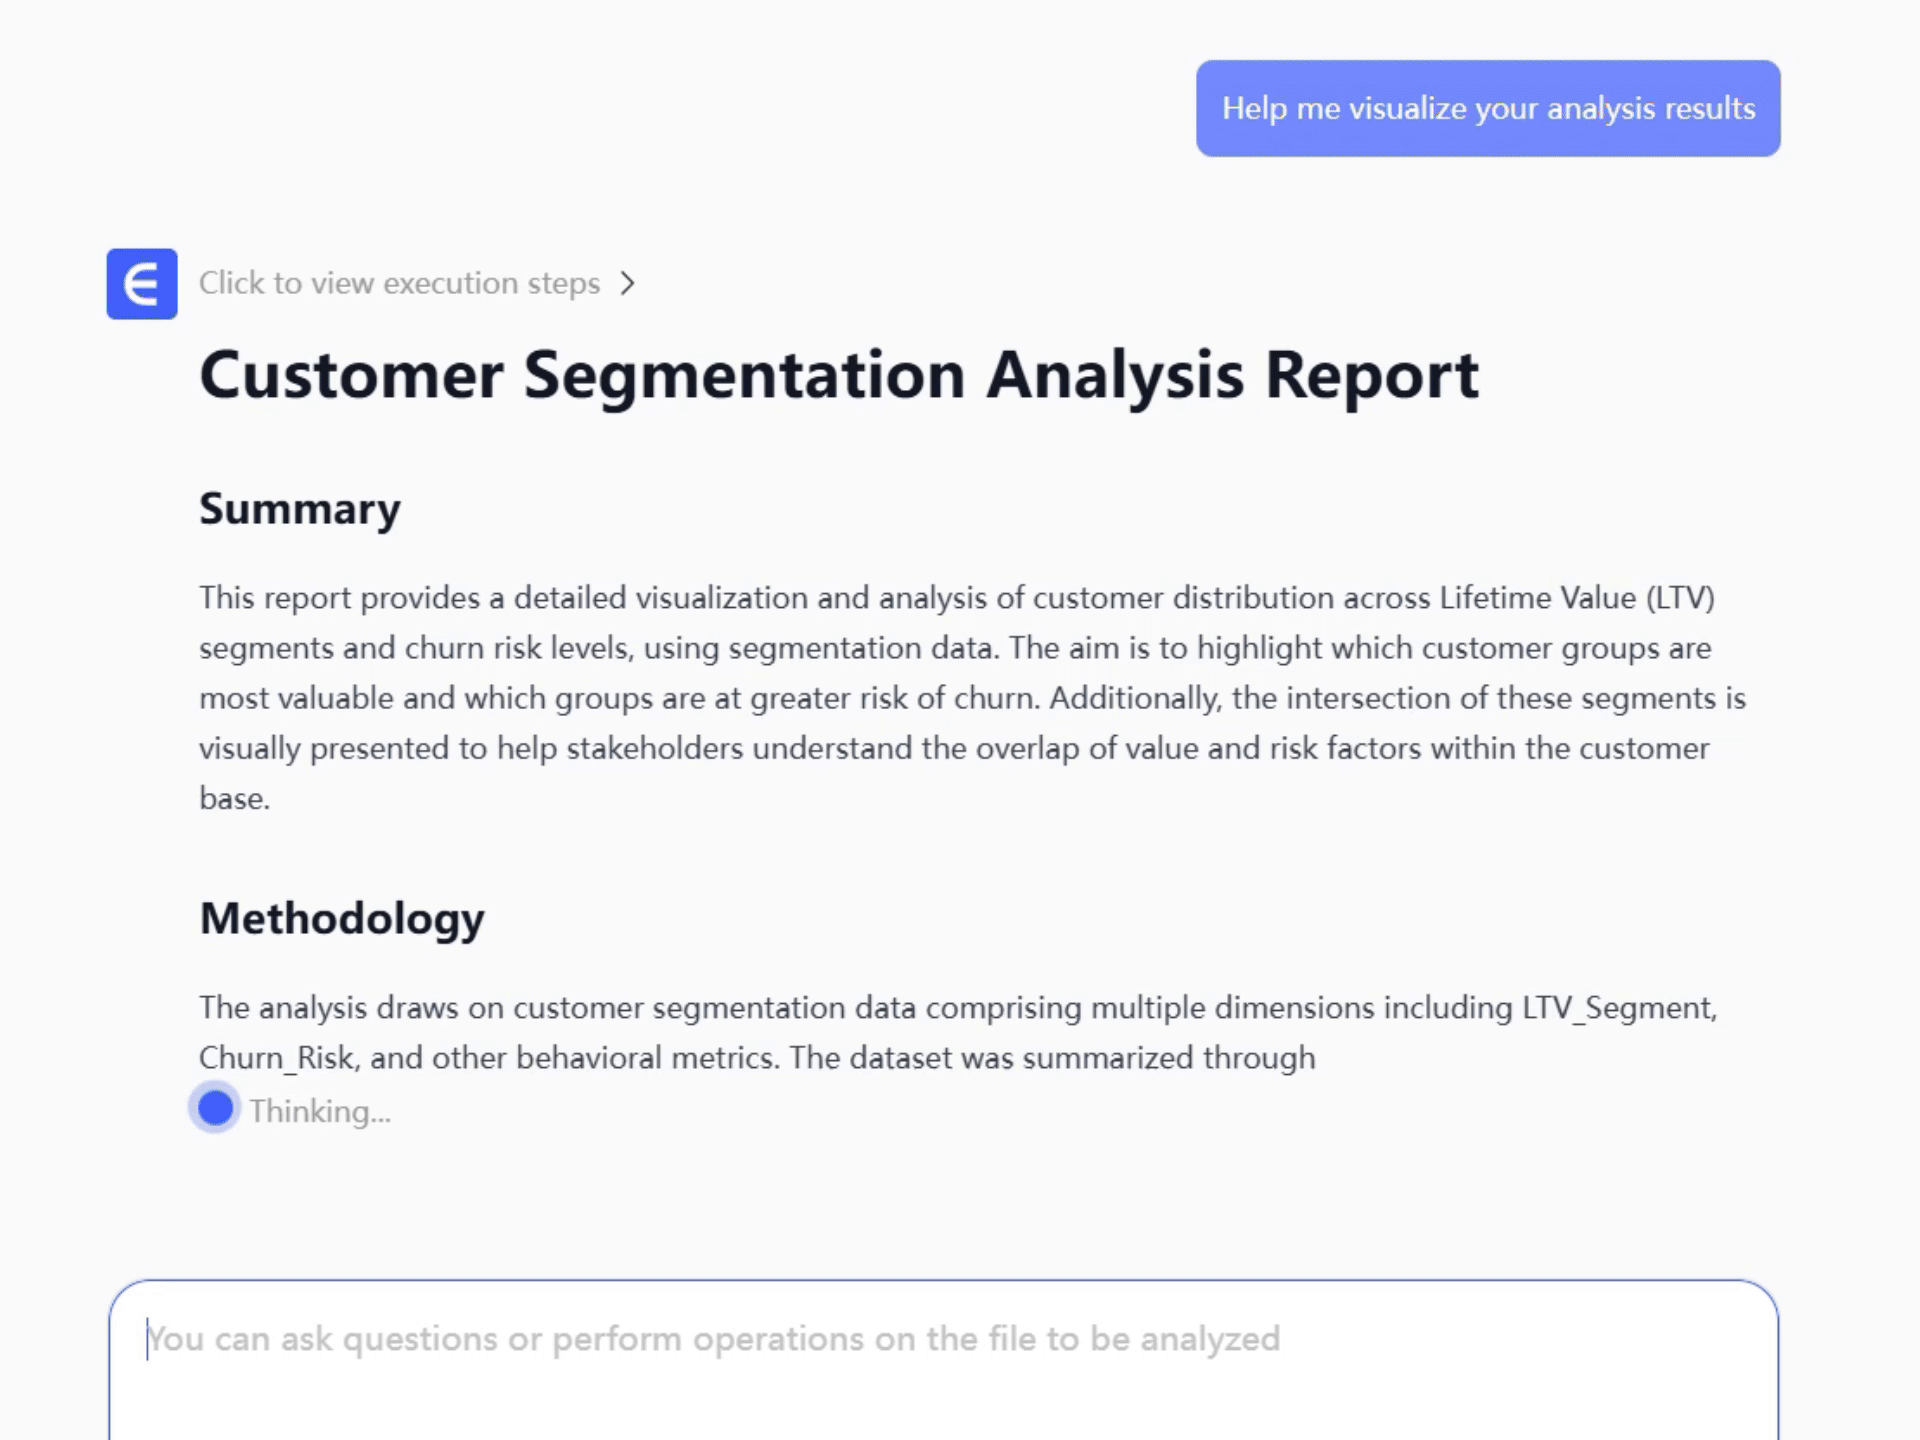The height and width of the screenshot is (1440, 1920).
Task: Click the word "Churn_Risk" in Methodology paragraph
Action: tap(276, 1058)
